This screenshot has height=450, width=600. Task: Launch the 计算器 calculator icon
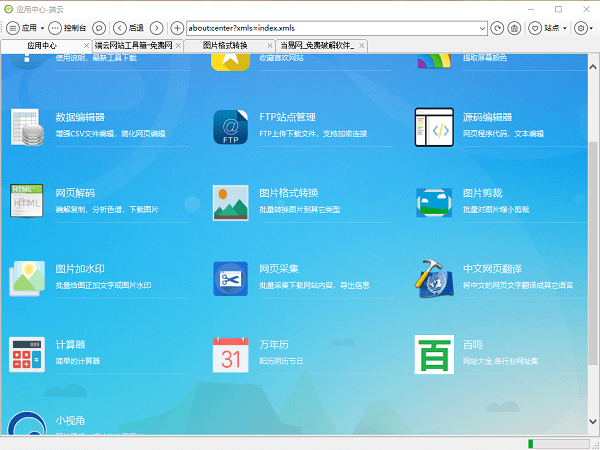point(26,354)
